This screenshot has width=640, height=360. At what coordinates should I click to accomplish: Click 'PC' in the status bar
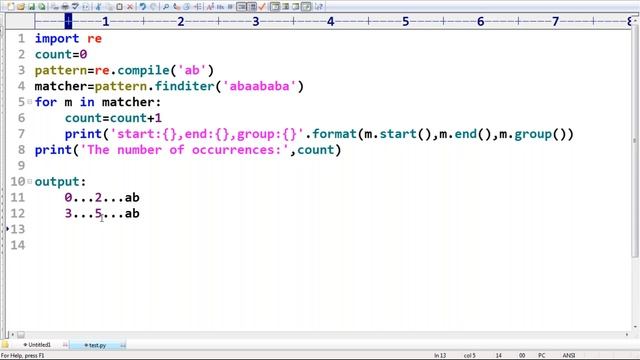coord(542,356)
